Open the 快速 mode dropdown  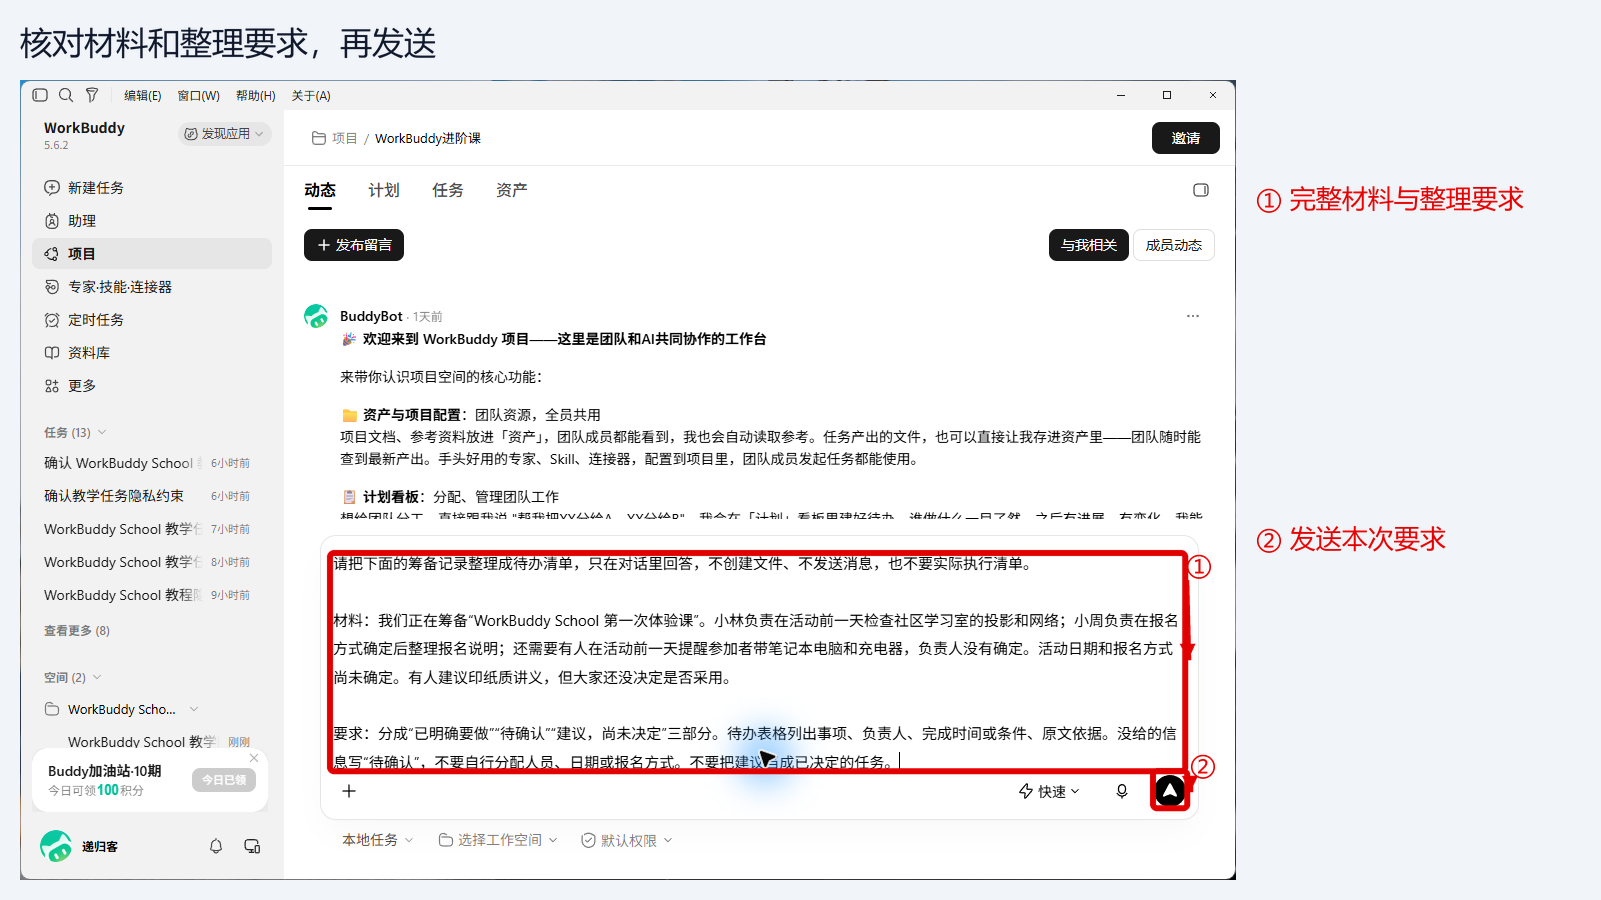tap(1049, 791)
